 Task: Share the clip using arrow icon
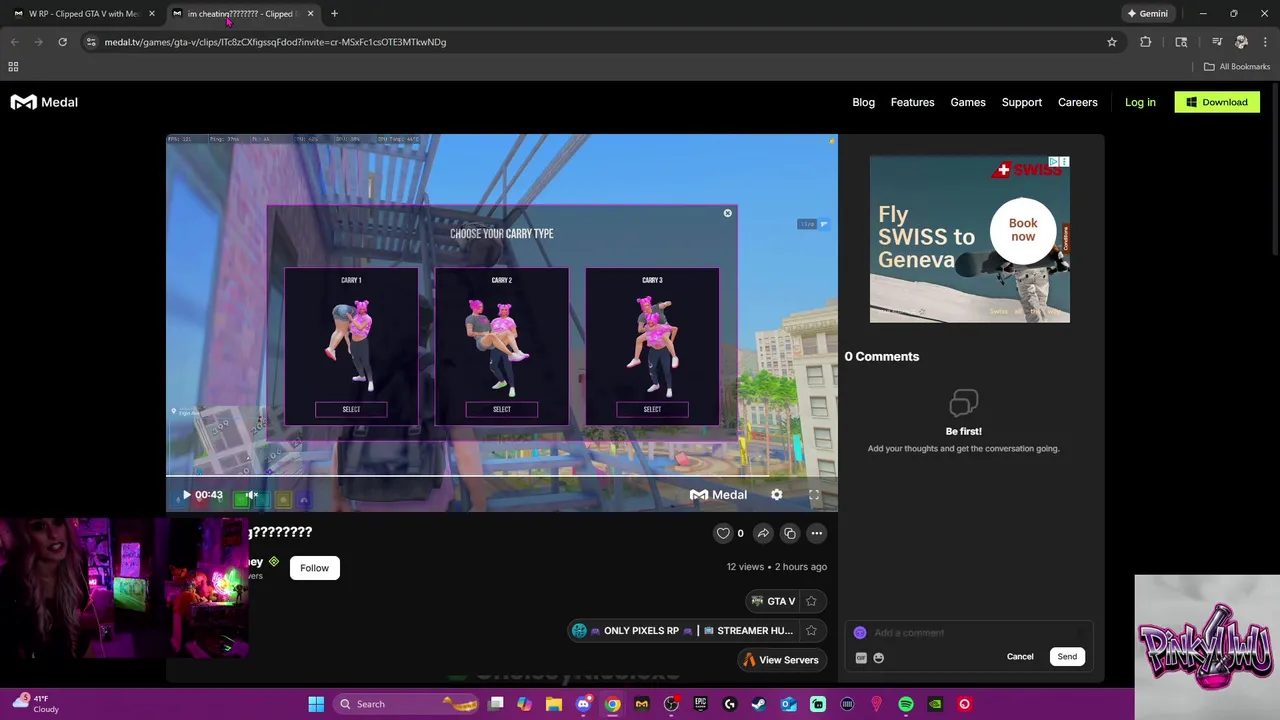click(763, 533)
